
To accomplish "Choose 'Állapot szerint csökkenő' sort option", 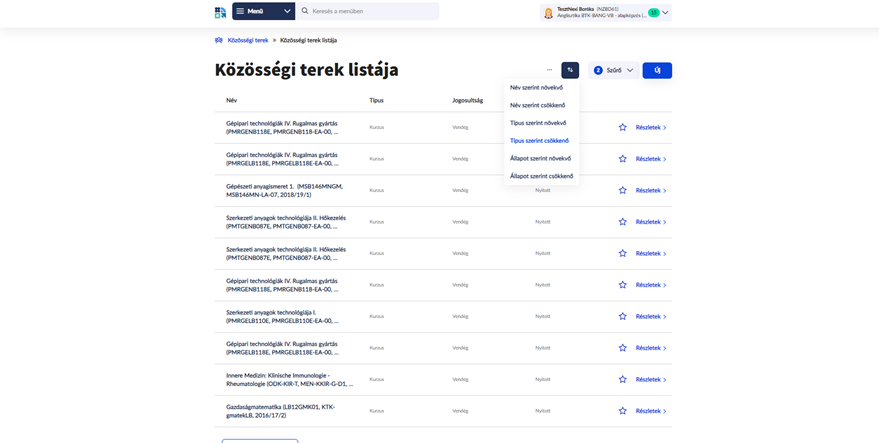I will point(540,176).
